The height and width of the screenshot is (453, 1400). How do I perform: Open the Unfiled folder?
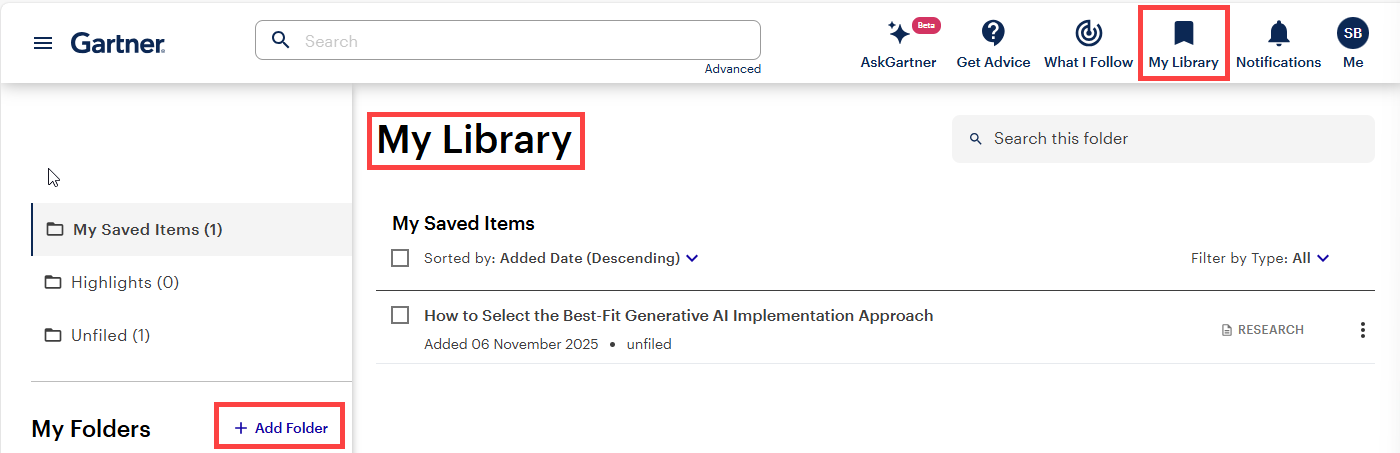pyautogui.click(x=110, y=336)
